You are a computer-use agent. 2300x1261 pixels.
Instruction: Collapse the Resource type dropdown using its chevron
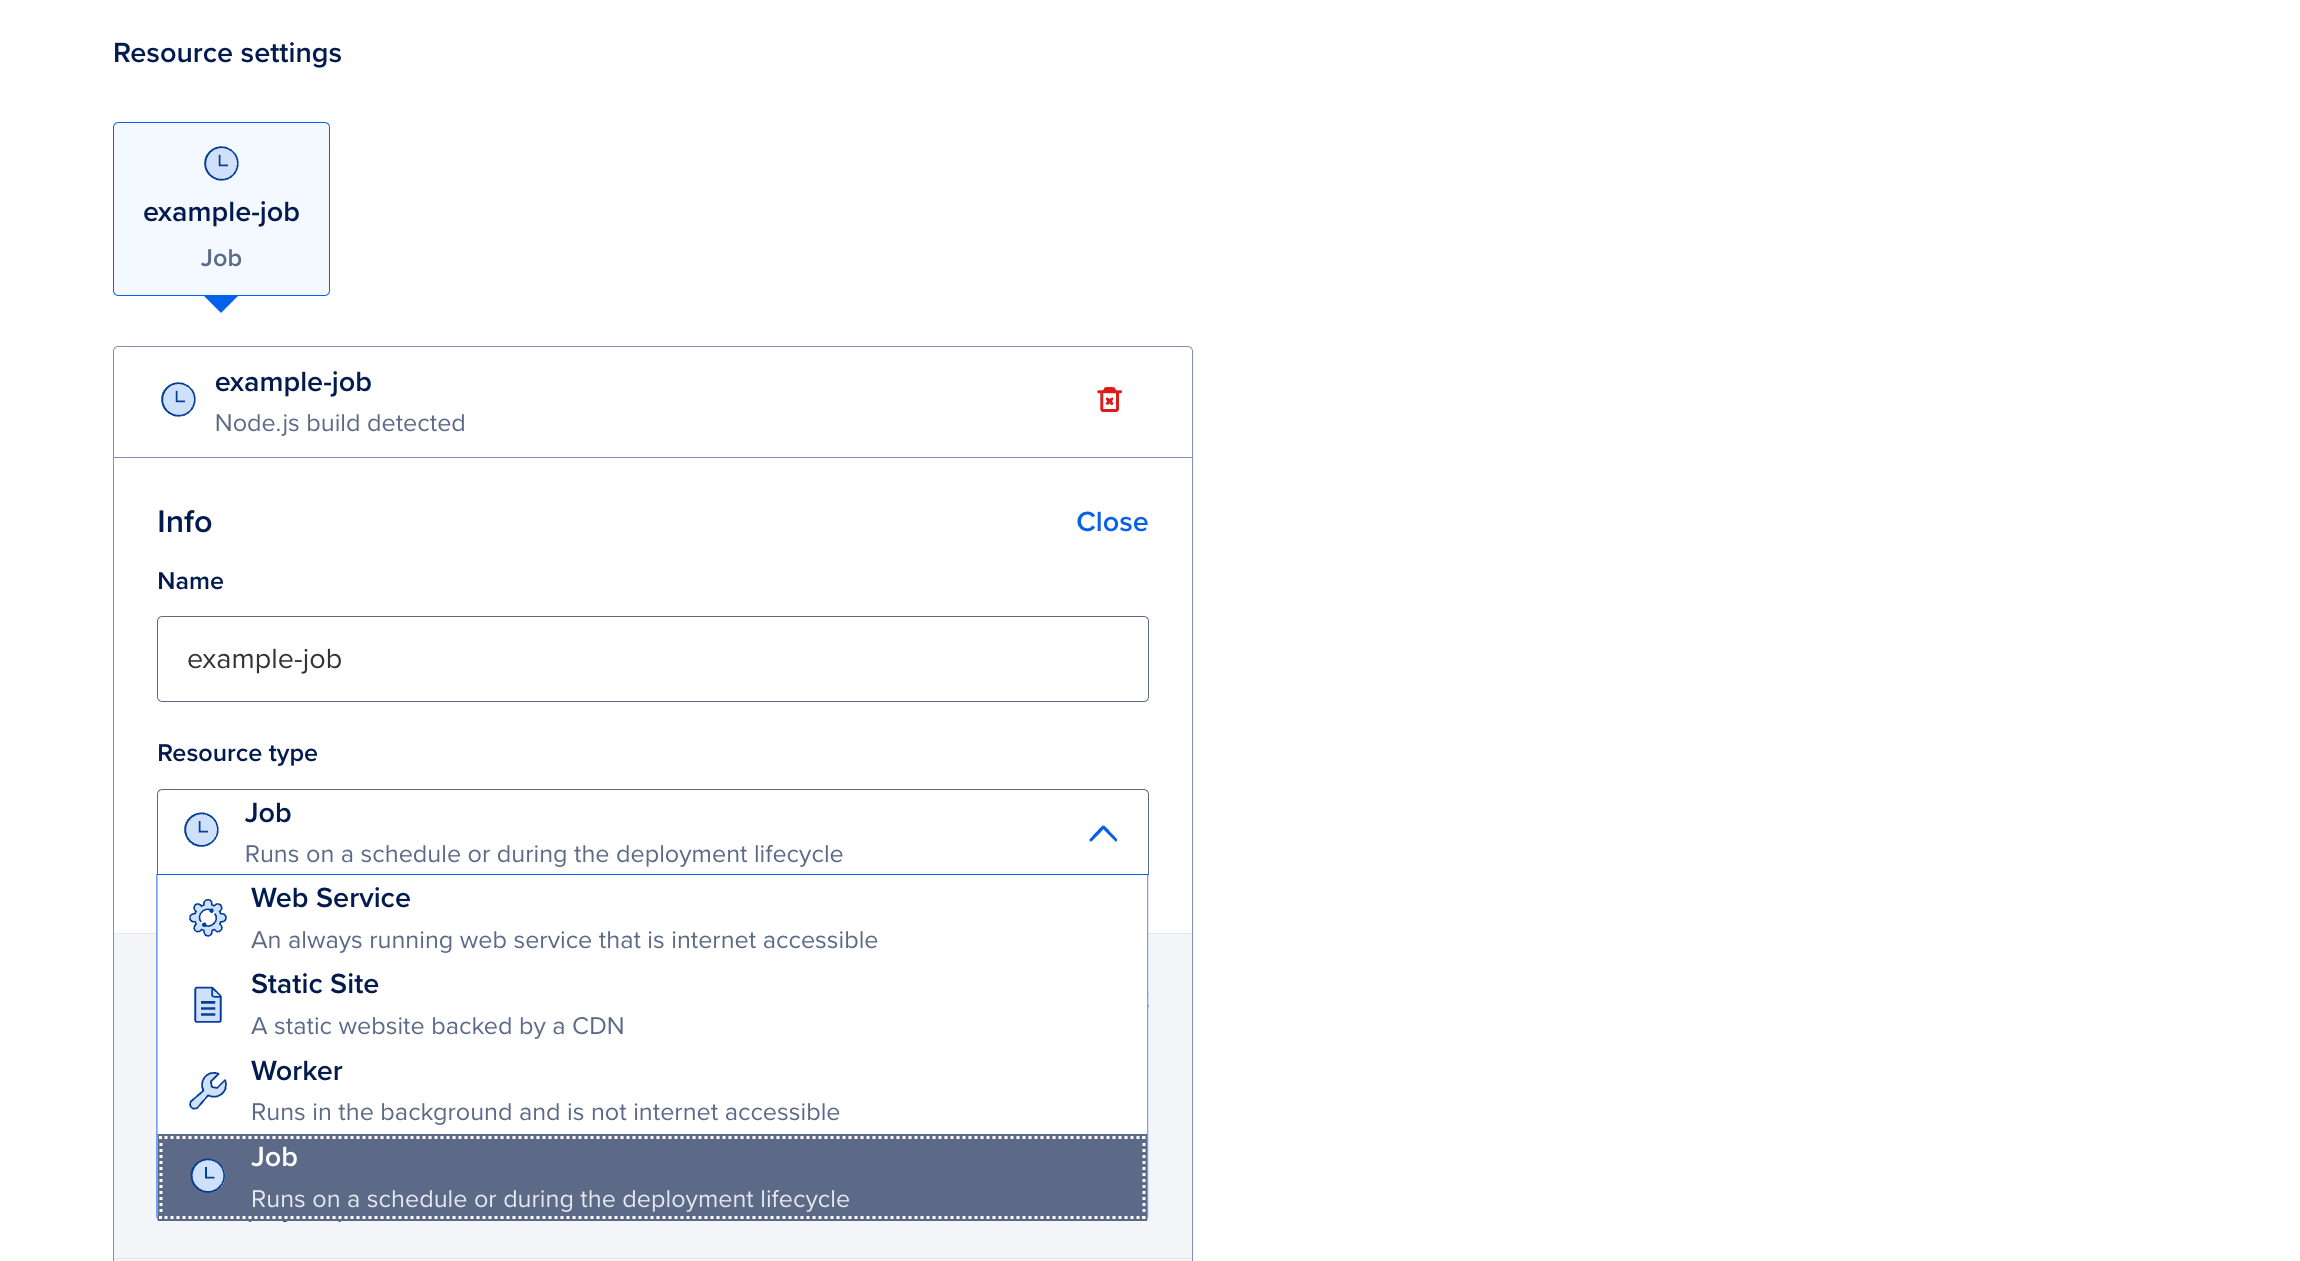pos(1103,832)
